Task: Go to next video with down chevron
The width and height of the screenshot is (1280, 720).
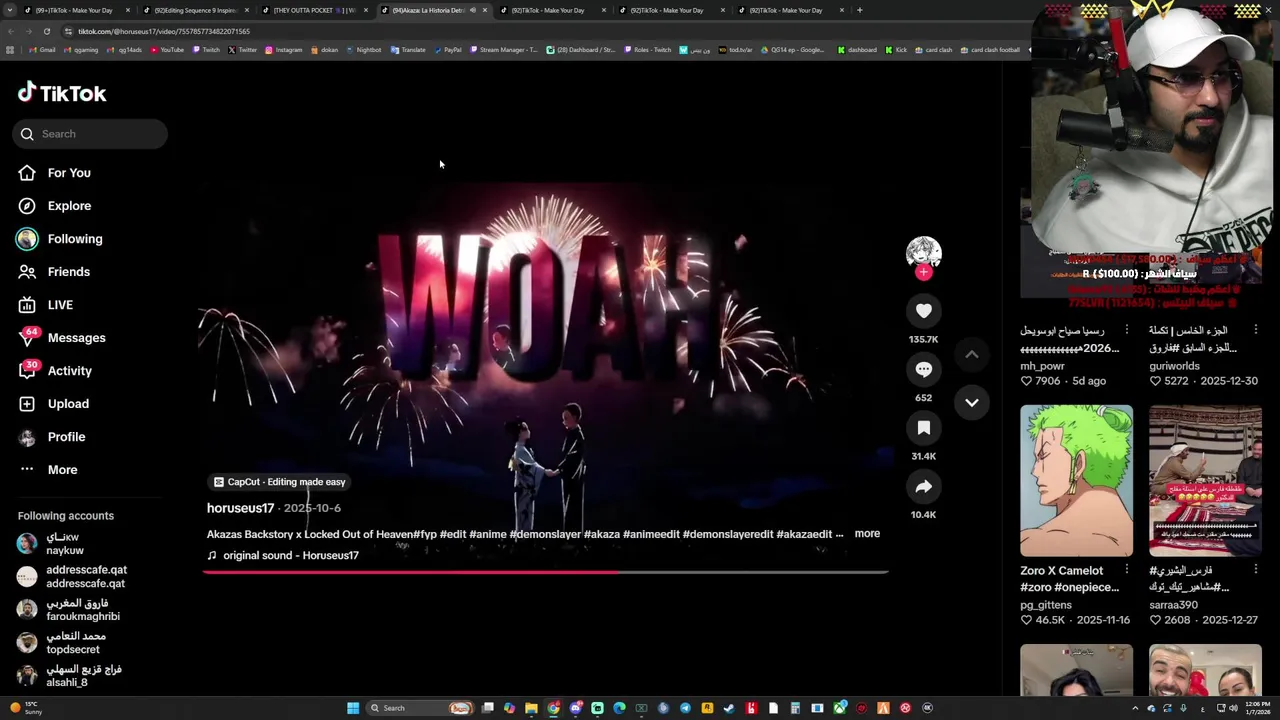Action: [x=971, y=402]
